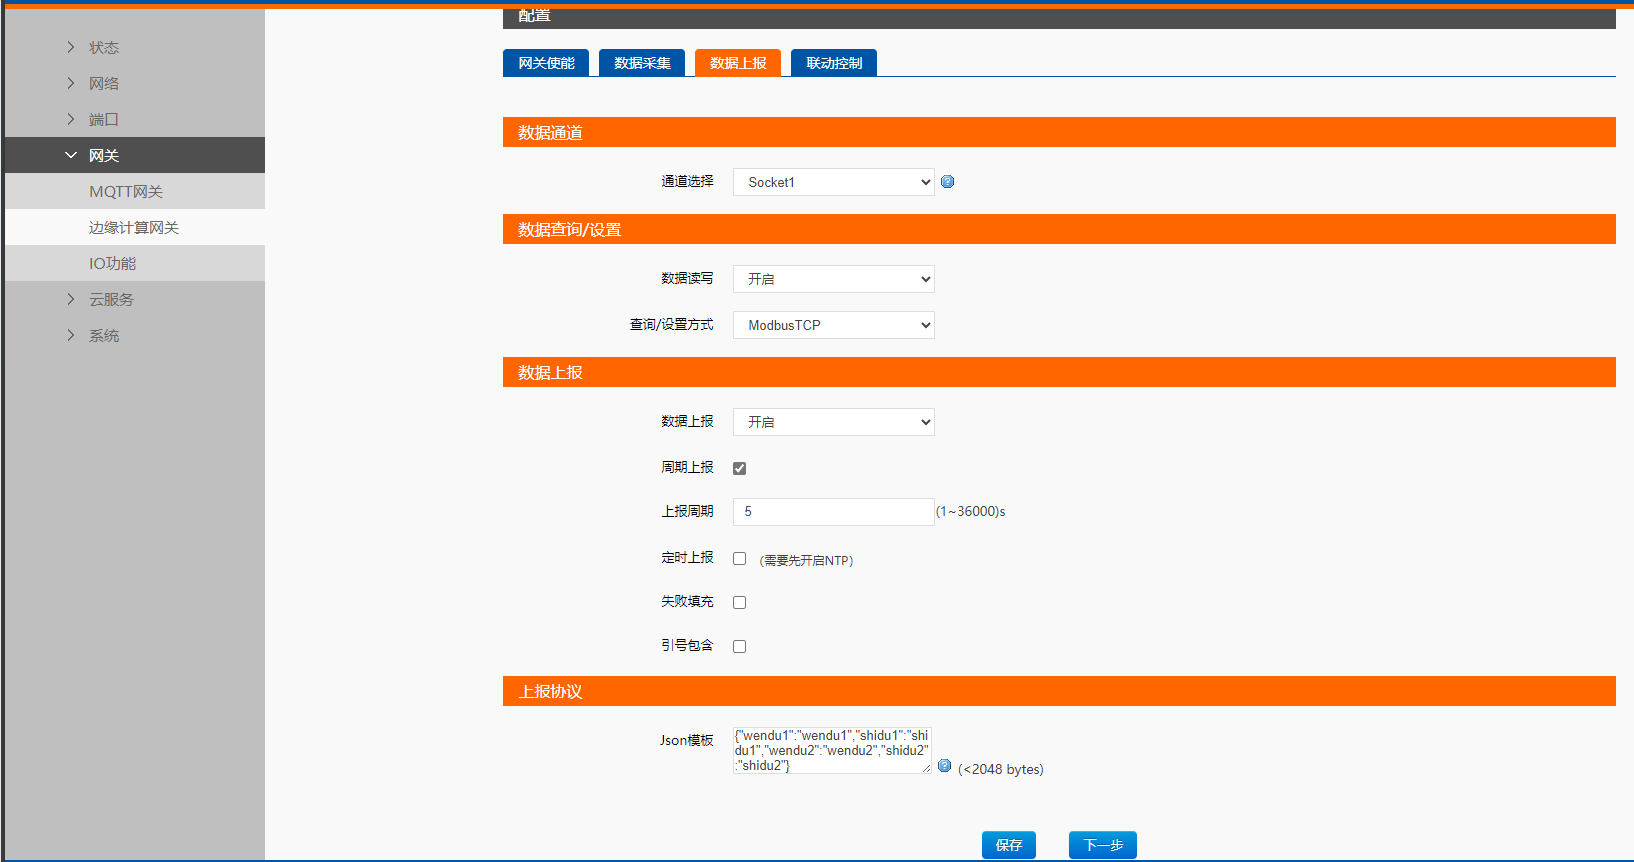Open the 数据上报 enable dropdown

coord(833,422)
